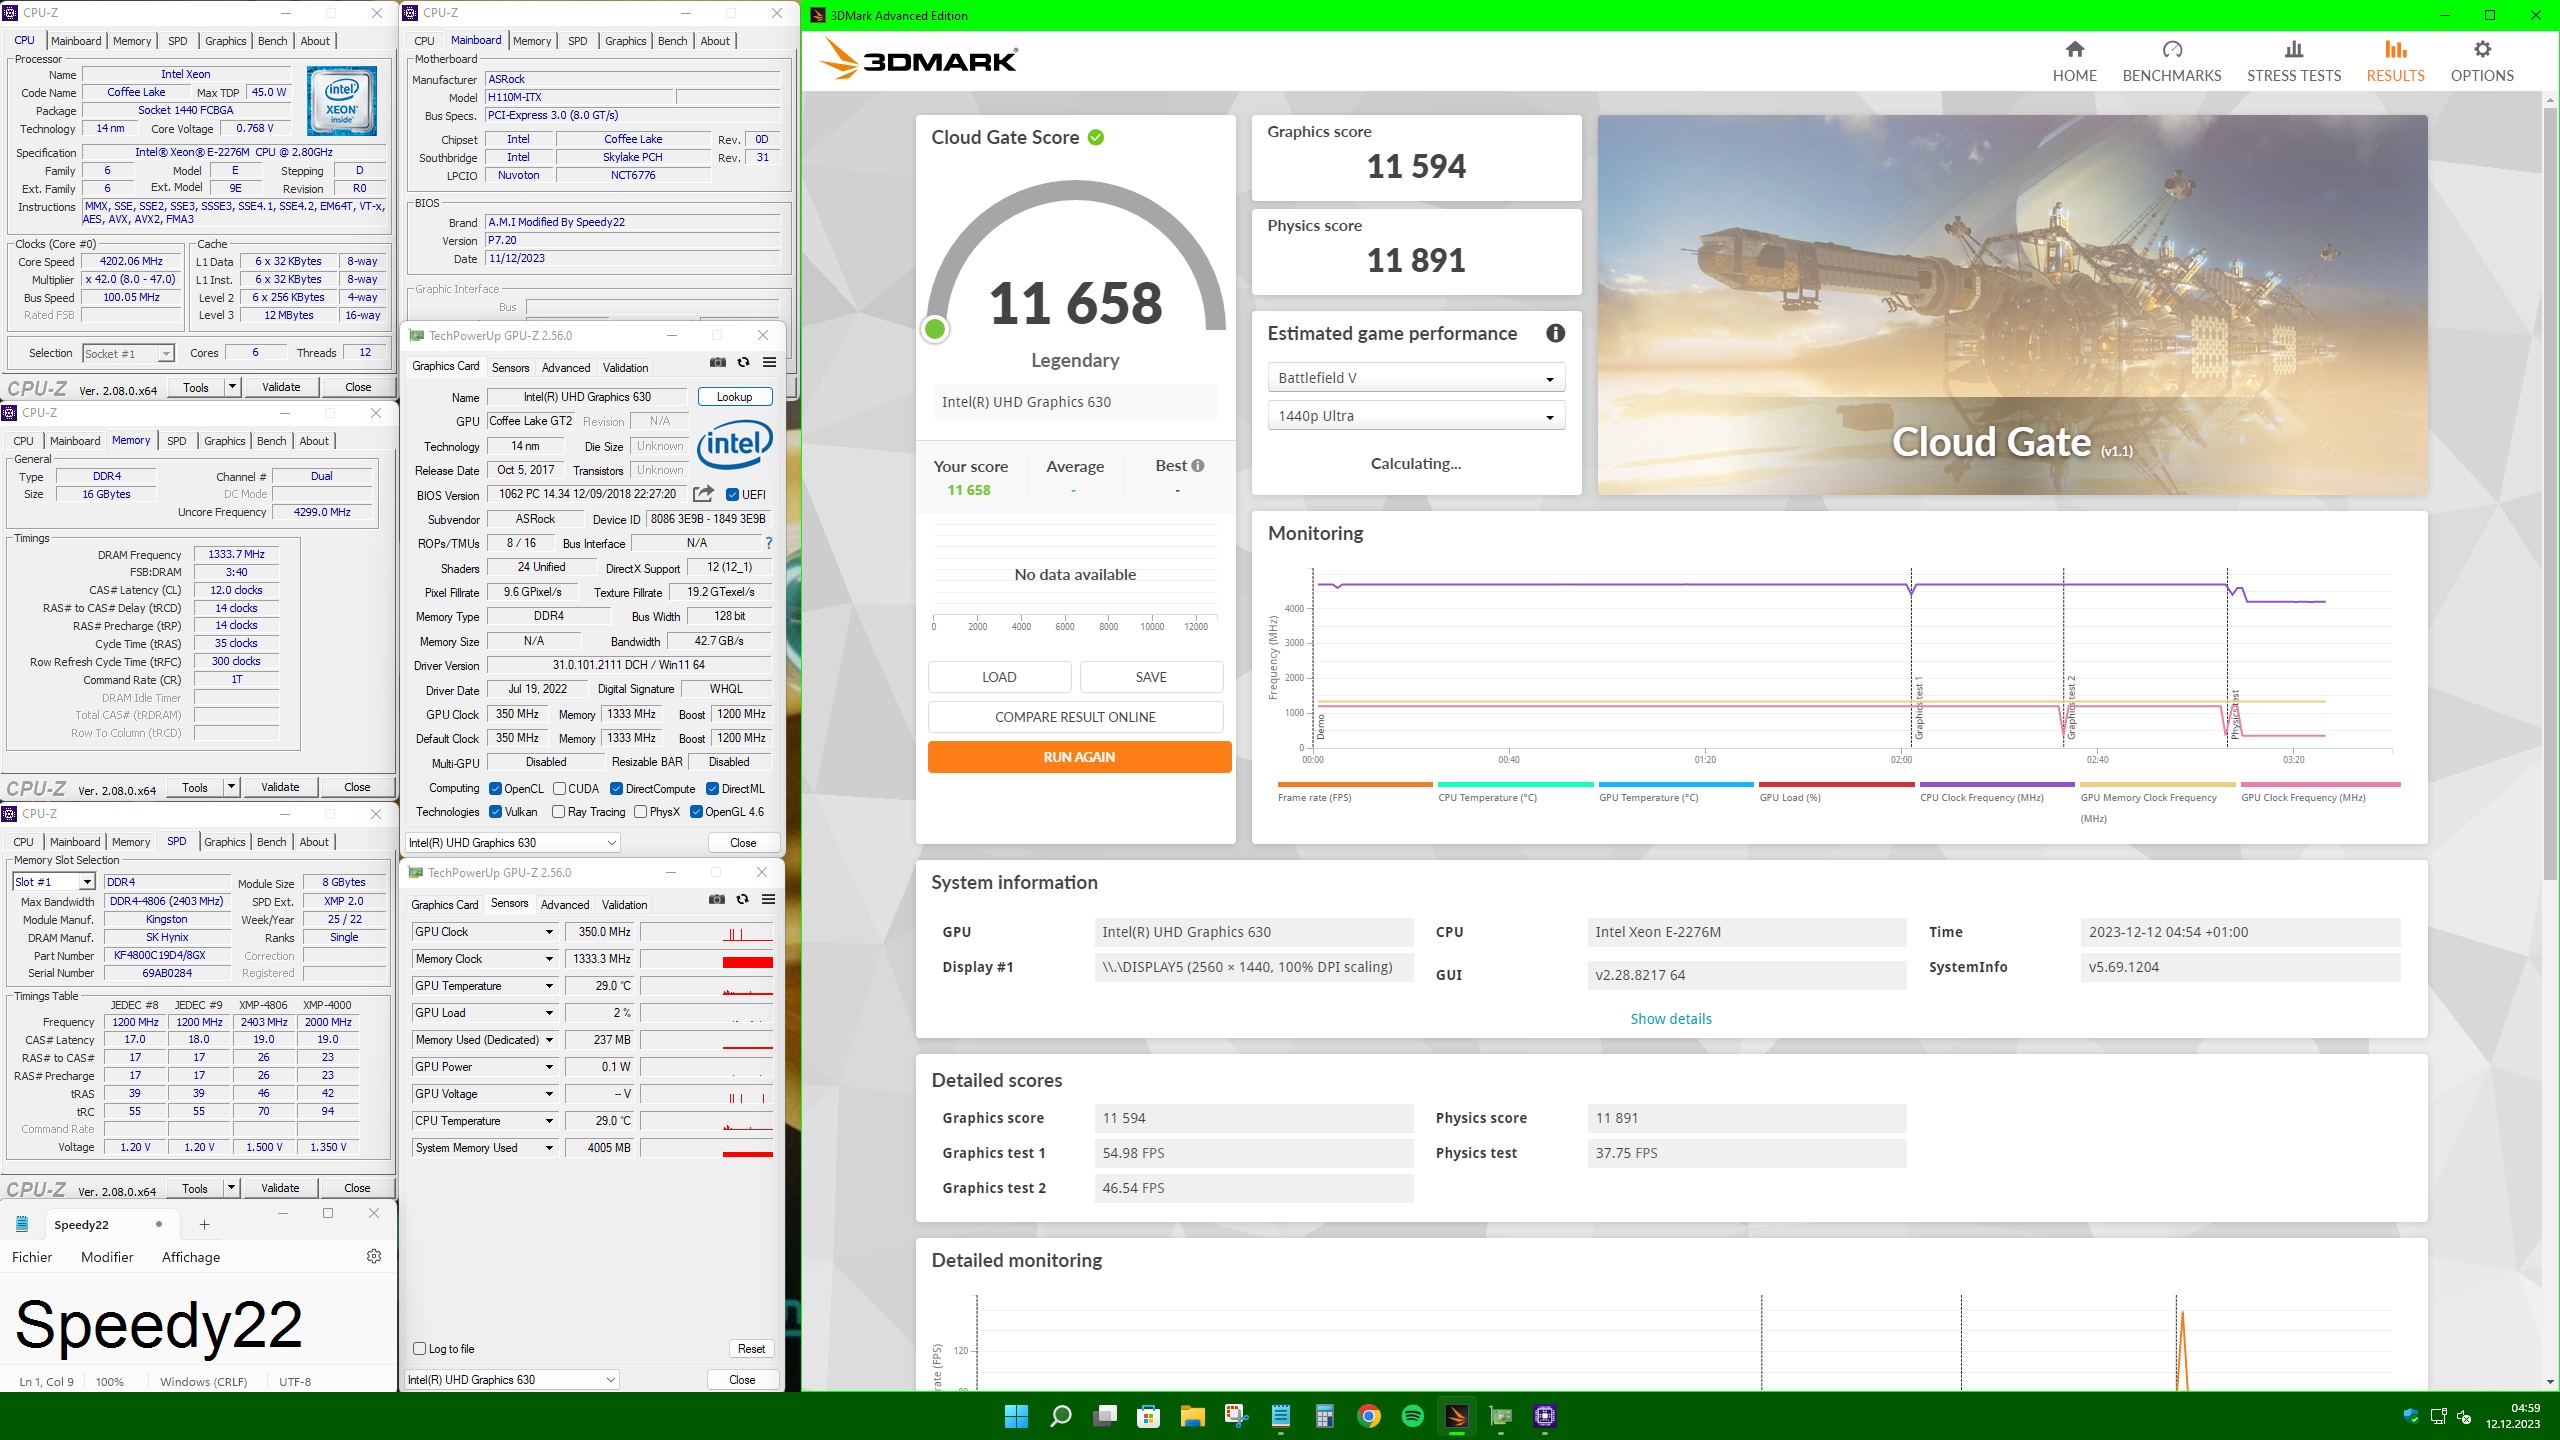2560x1440 pixels.
Task: Open the Battlefield V game dropdown
Action: (x=1416, y=378)
